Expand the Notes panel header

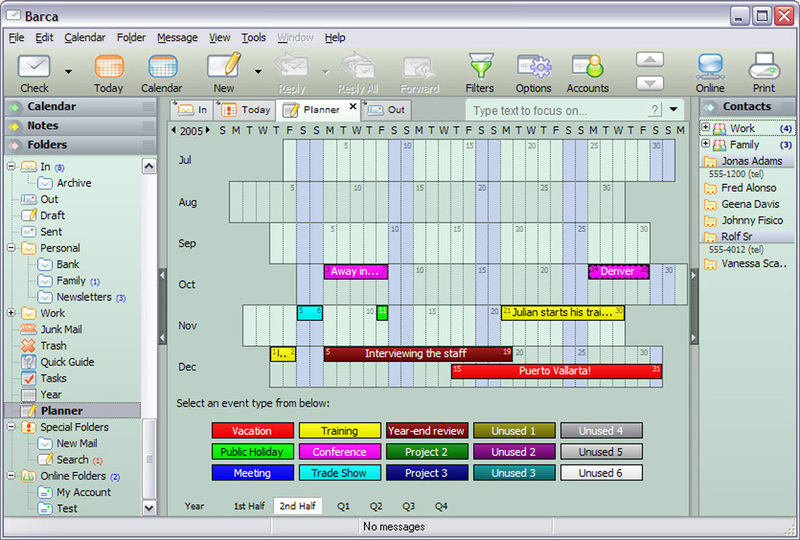[81, 126]
